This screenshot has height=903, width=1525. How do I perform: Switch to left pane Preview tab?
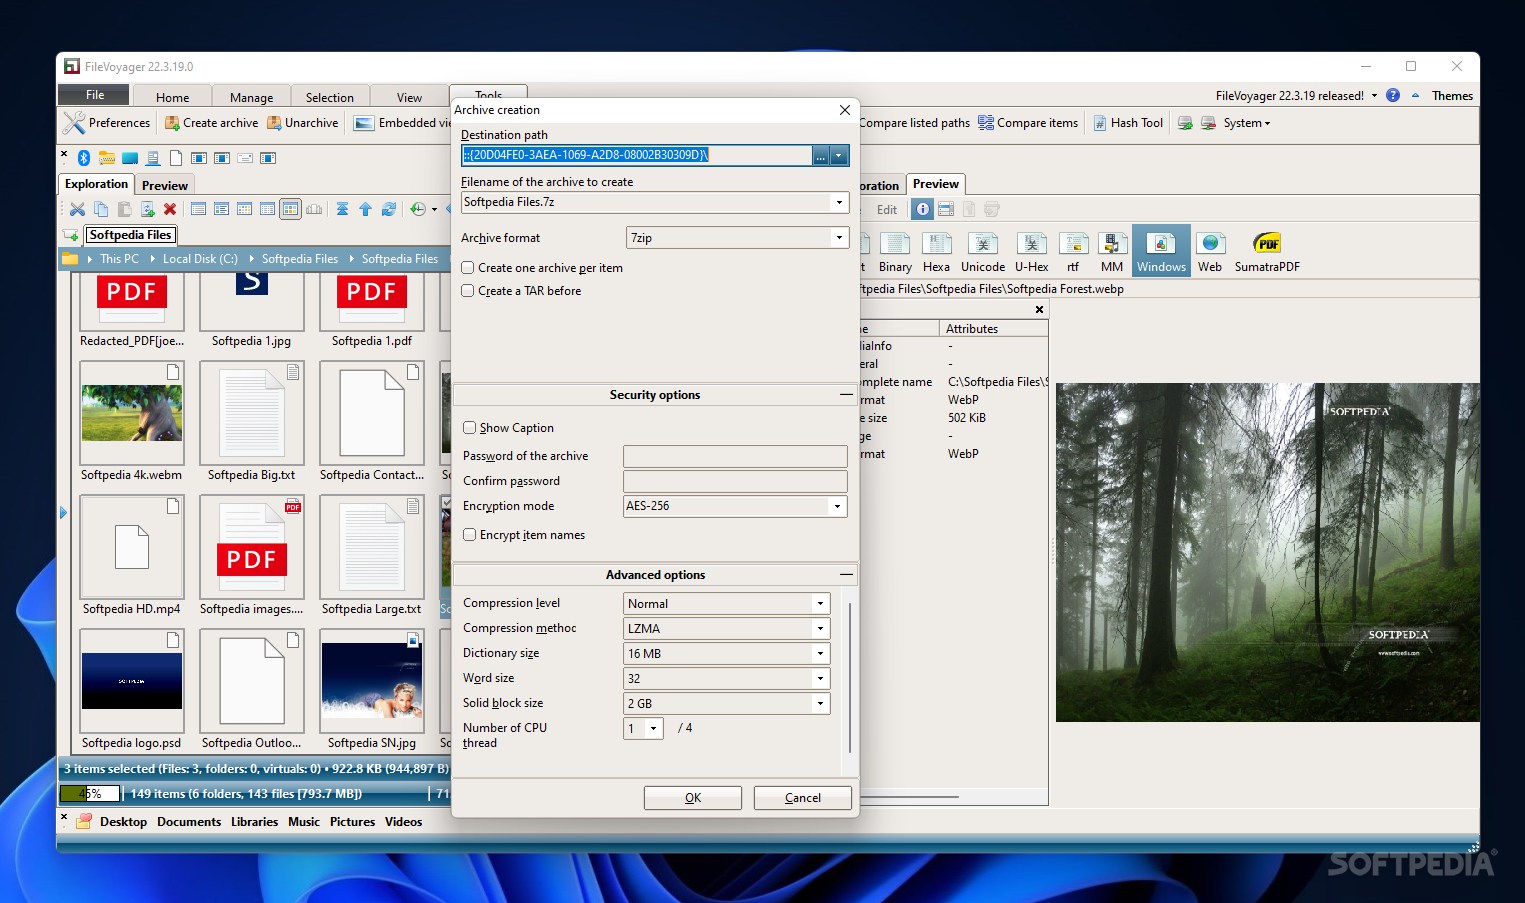(x=164, y=185)
